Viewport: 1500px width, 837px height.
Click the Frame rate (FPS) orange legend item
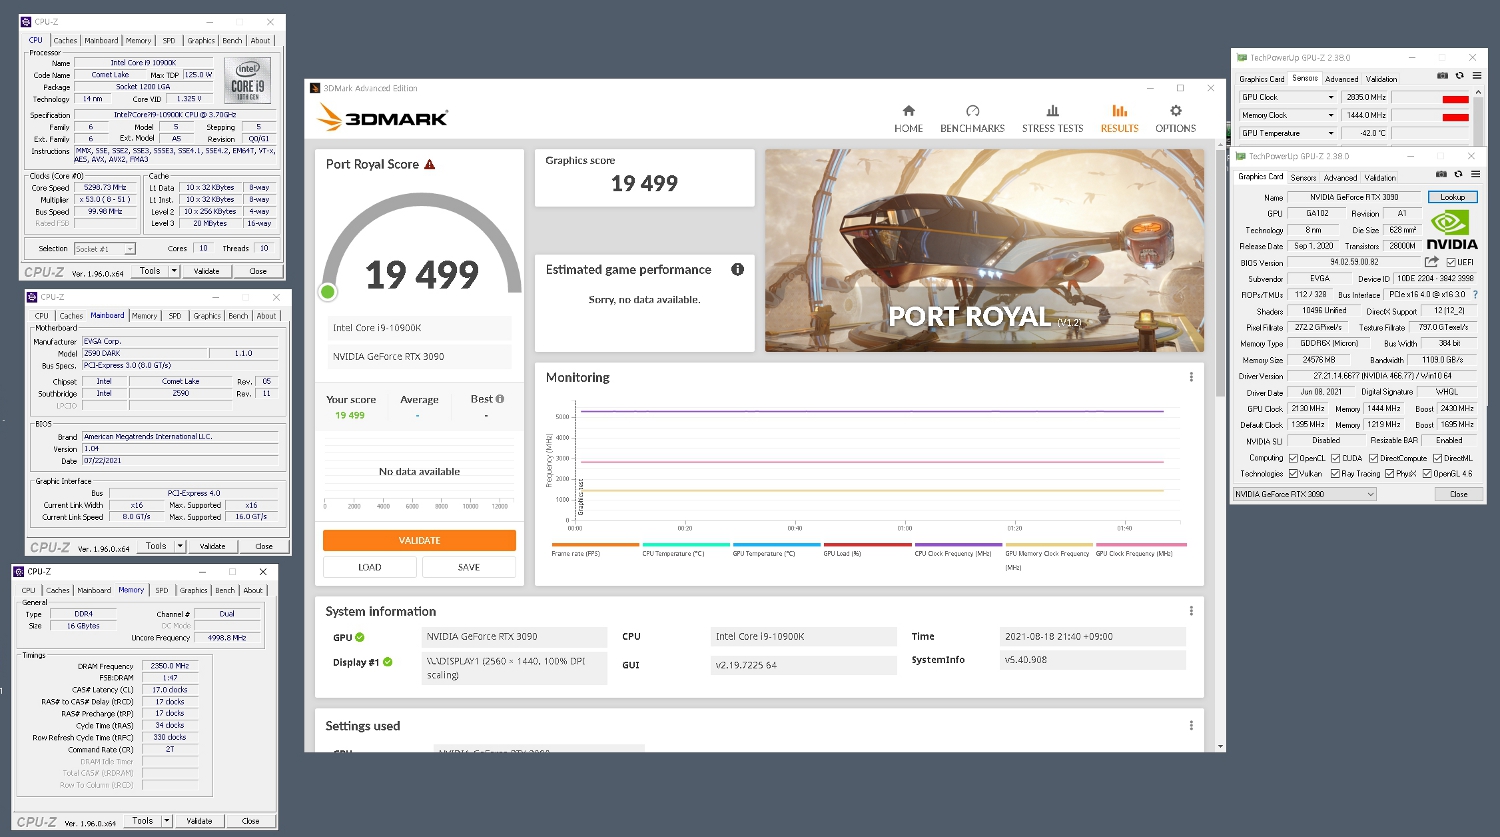pyautogui.click(x=595, y=549)
